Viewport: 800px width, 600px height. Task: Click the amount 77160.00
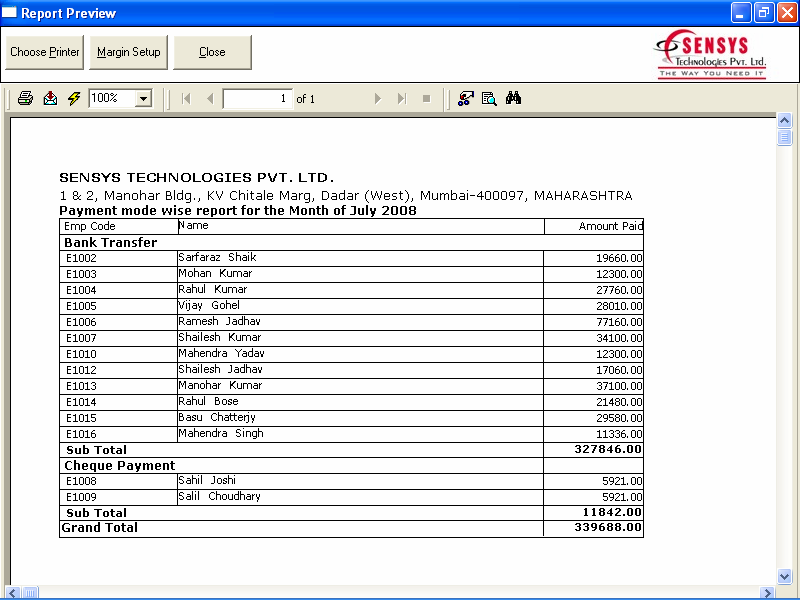point(619,322)
